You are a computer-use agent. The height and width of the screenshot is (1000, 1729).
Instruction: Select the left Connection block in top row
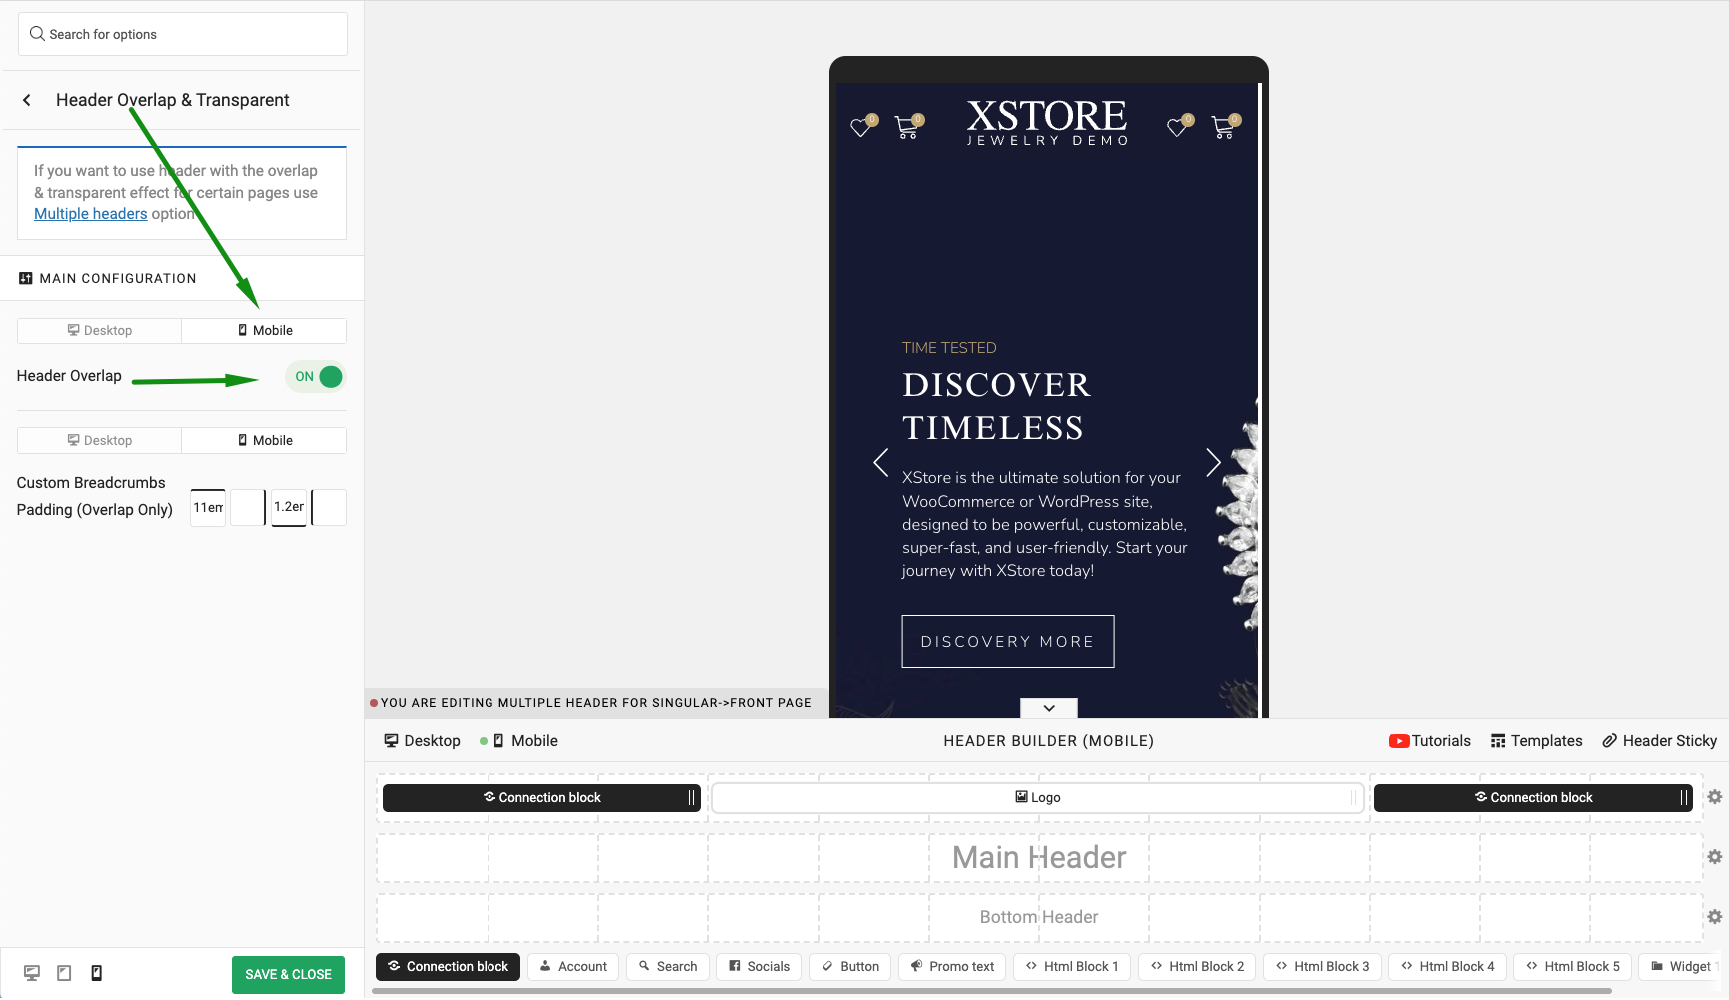[542, 797]
